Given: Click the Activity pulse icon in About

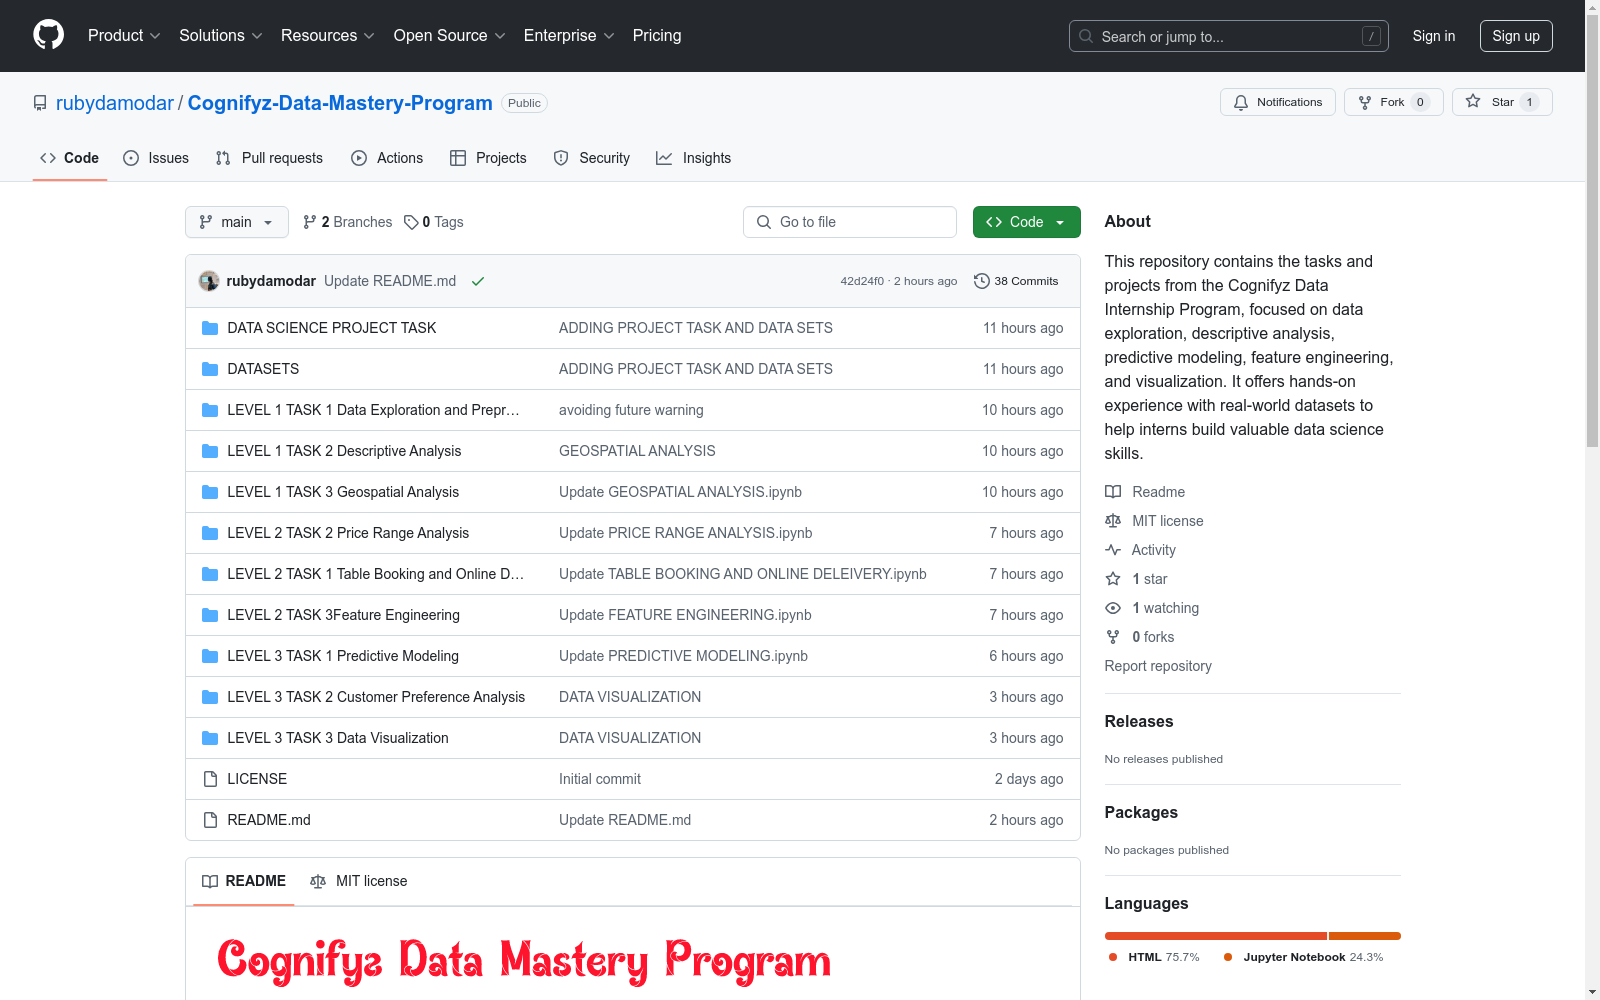Looking at the screenshot, I should pyautogui.click(x=1113, y=550).
